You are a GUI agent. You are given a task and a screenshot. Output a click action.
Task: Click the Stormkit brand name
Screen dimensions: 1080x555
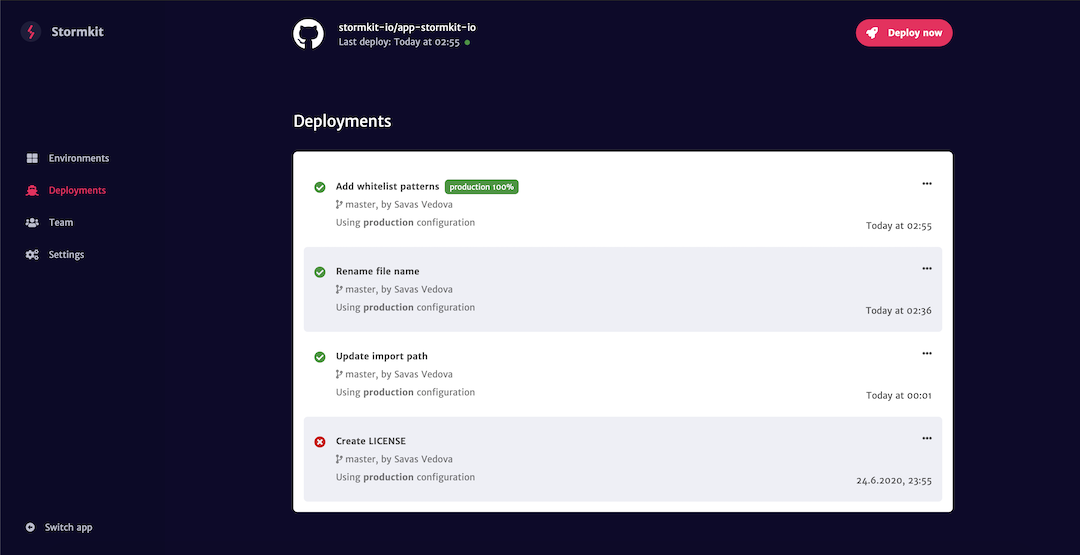click(x=78, y=32)
